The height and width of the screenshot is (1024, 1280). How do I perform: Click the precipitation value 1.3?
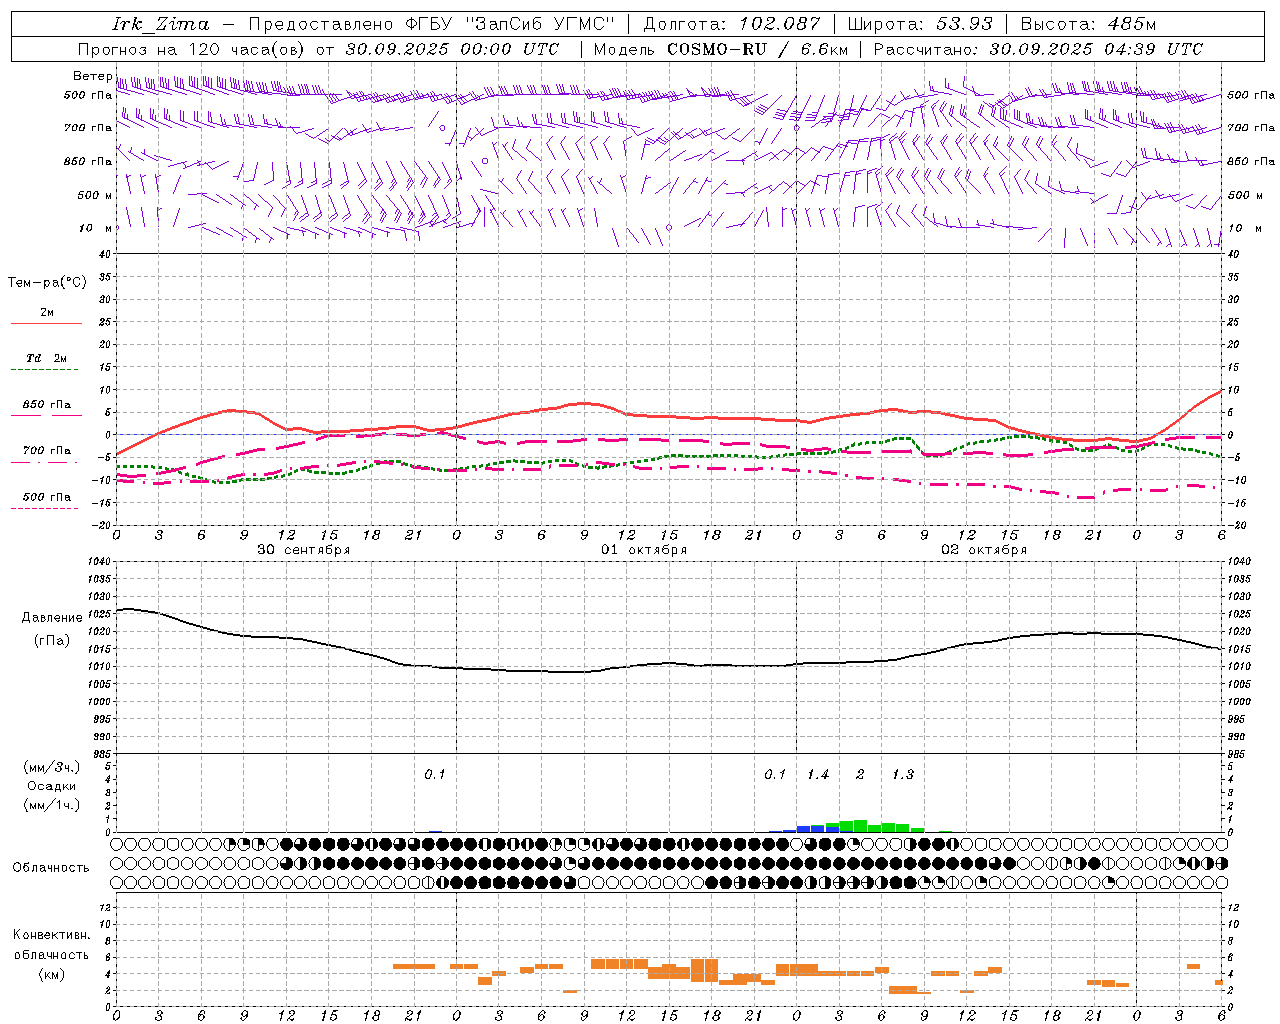[903, 775]
